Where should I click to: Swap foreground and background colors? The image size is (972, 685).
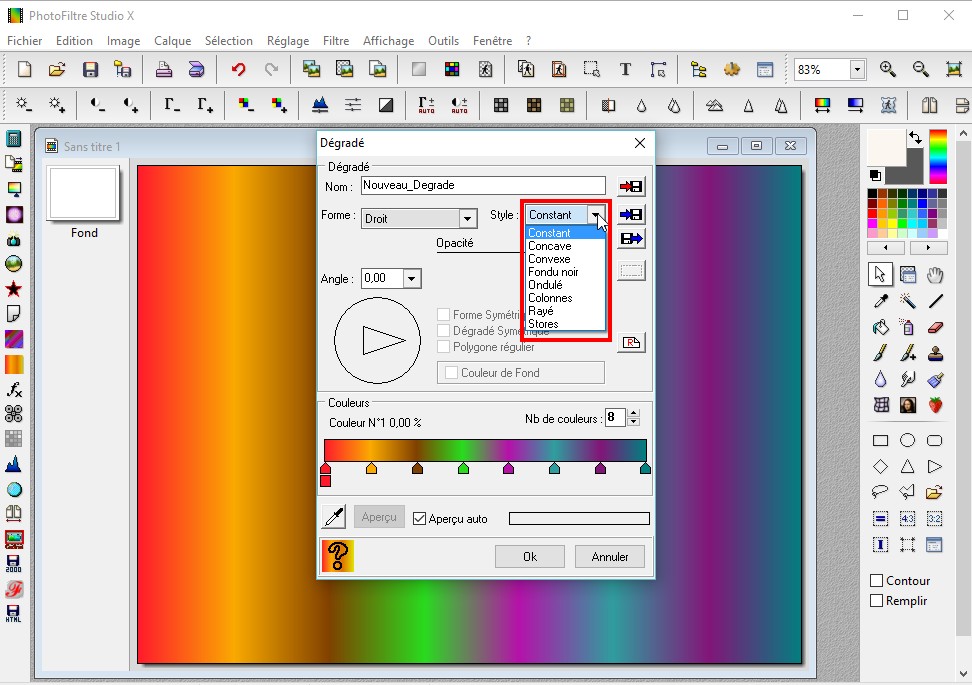[x=915, y=138]
